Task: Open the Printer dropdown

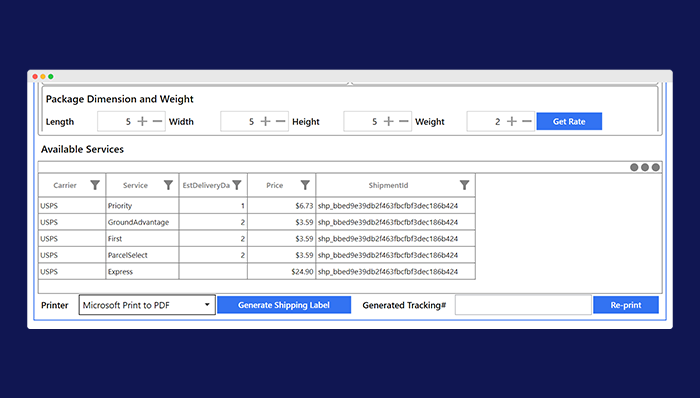Action: coord(147,305)
